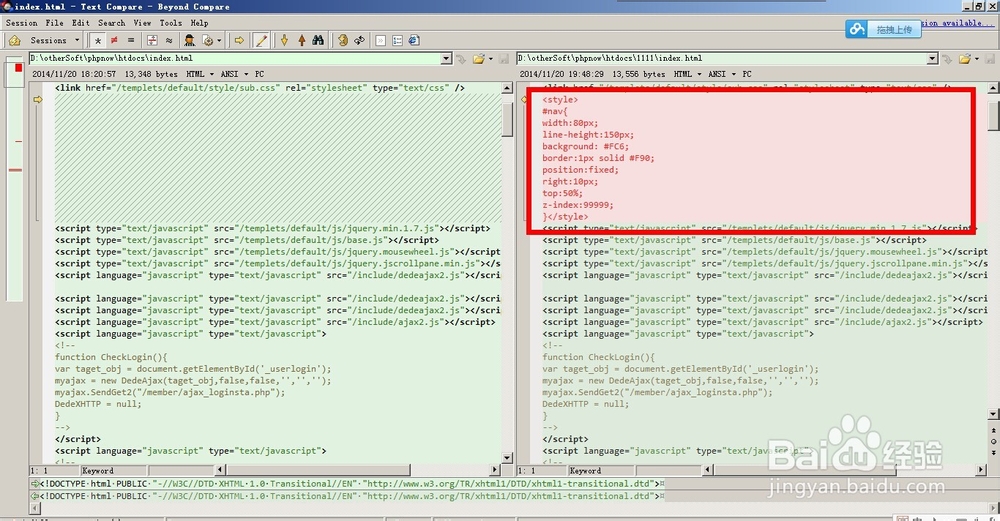Click right pane horizontal scroll left arrow
Image resolution: width=1000 pixels, height=521 pixels.
pos(707,470)
